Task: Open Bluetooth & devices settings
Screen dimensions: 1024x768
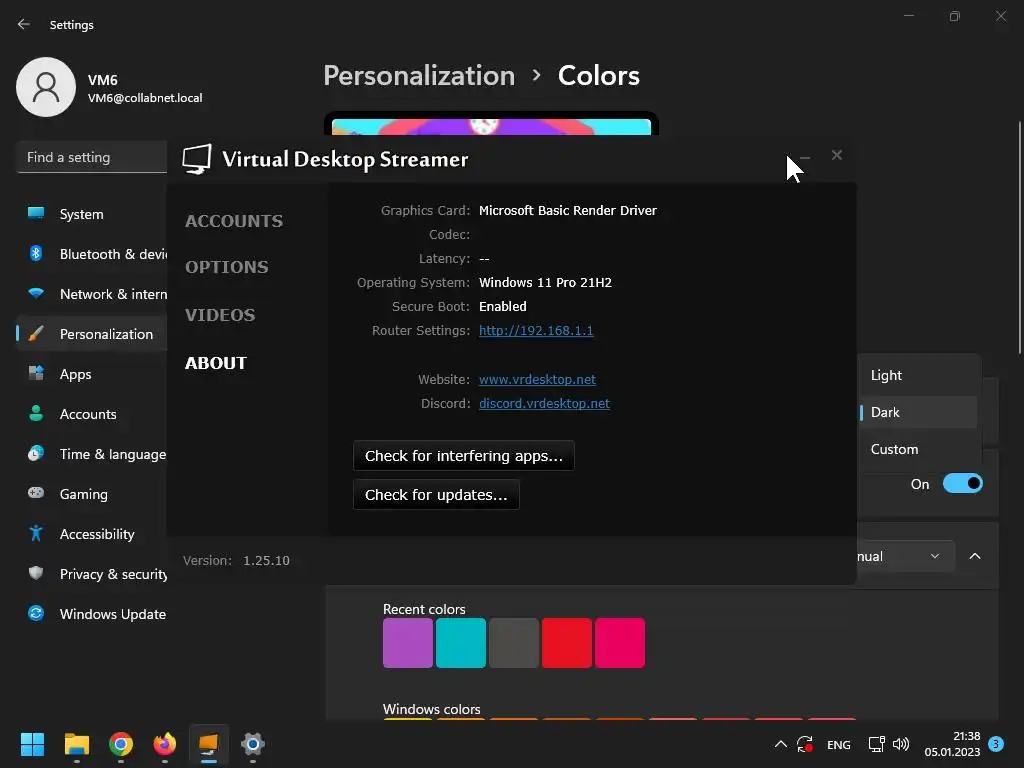Action: [x=91, y=254]
